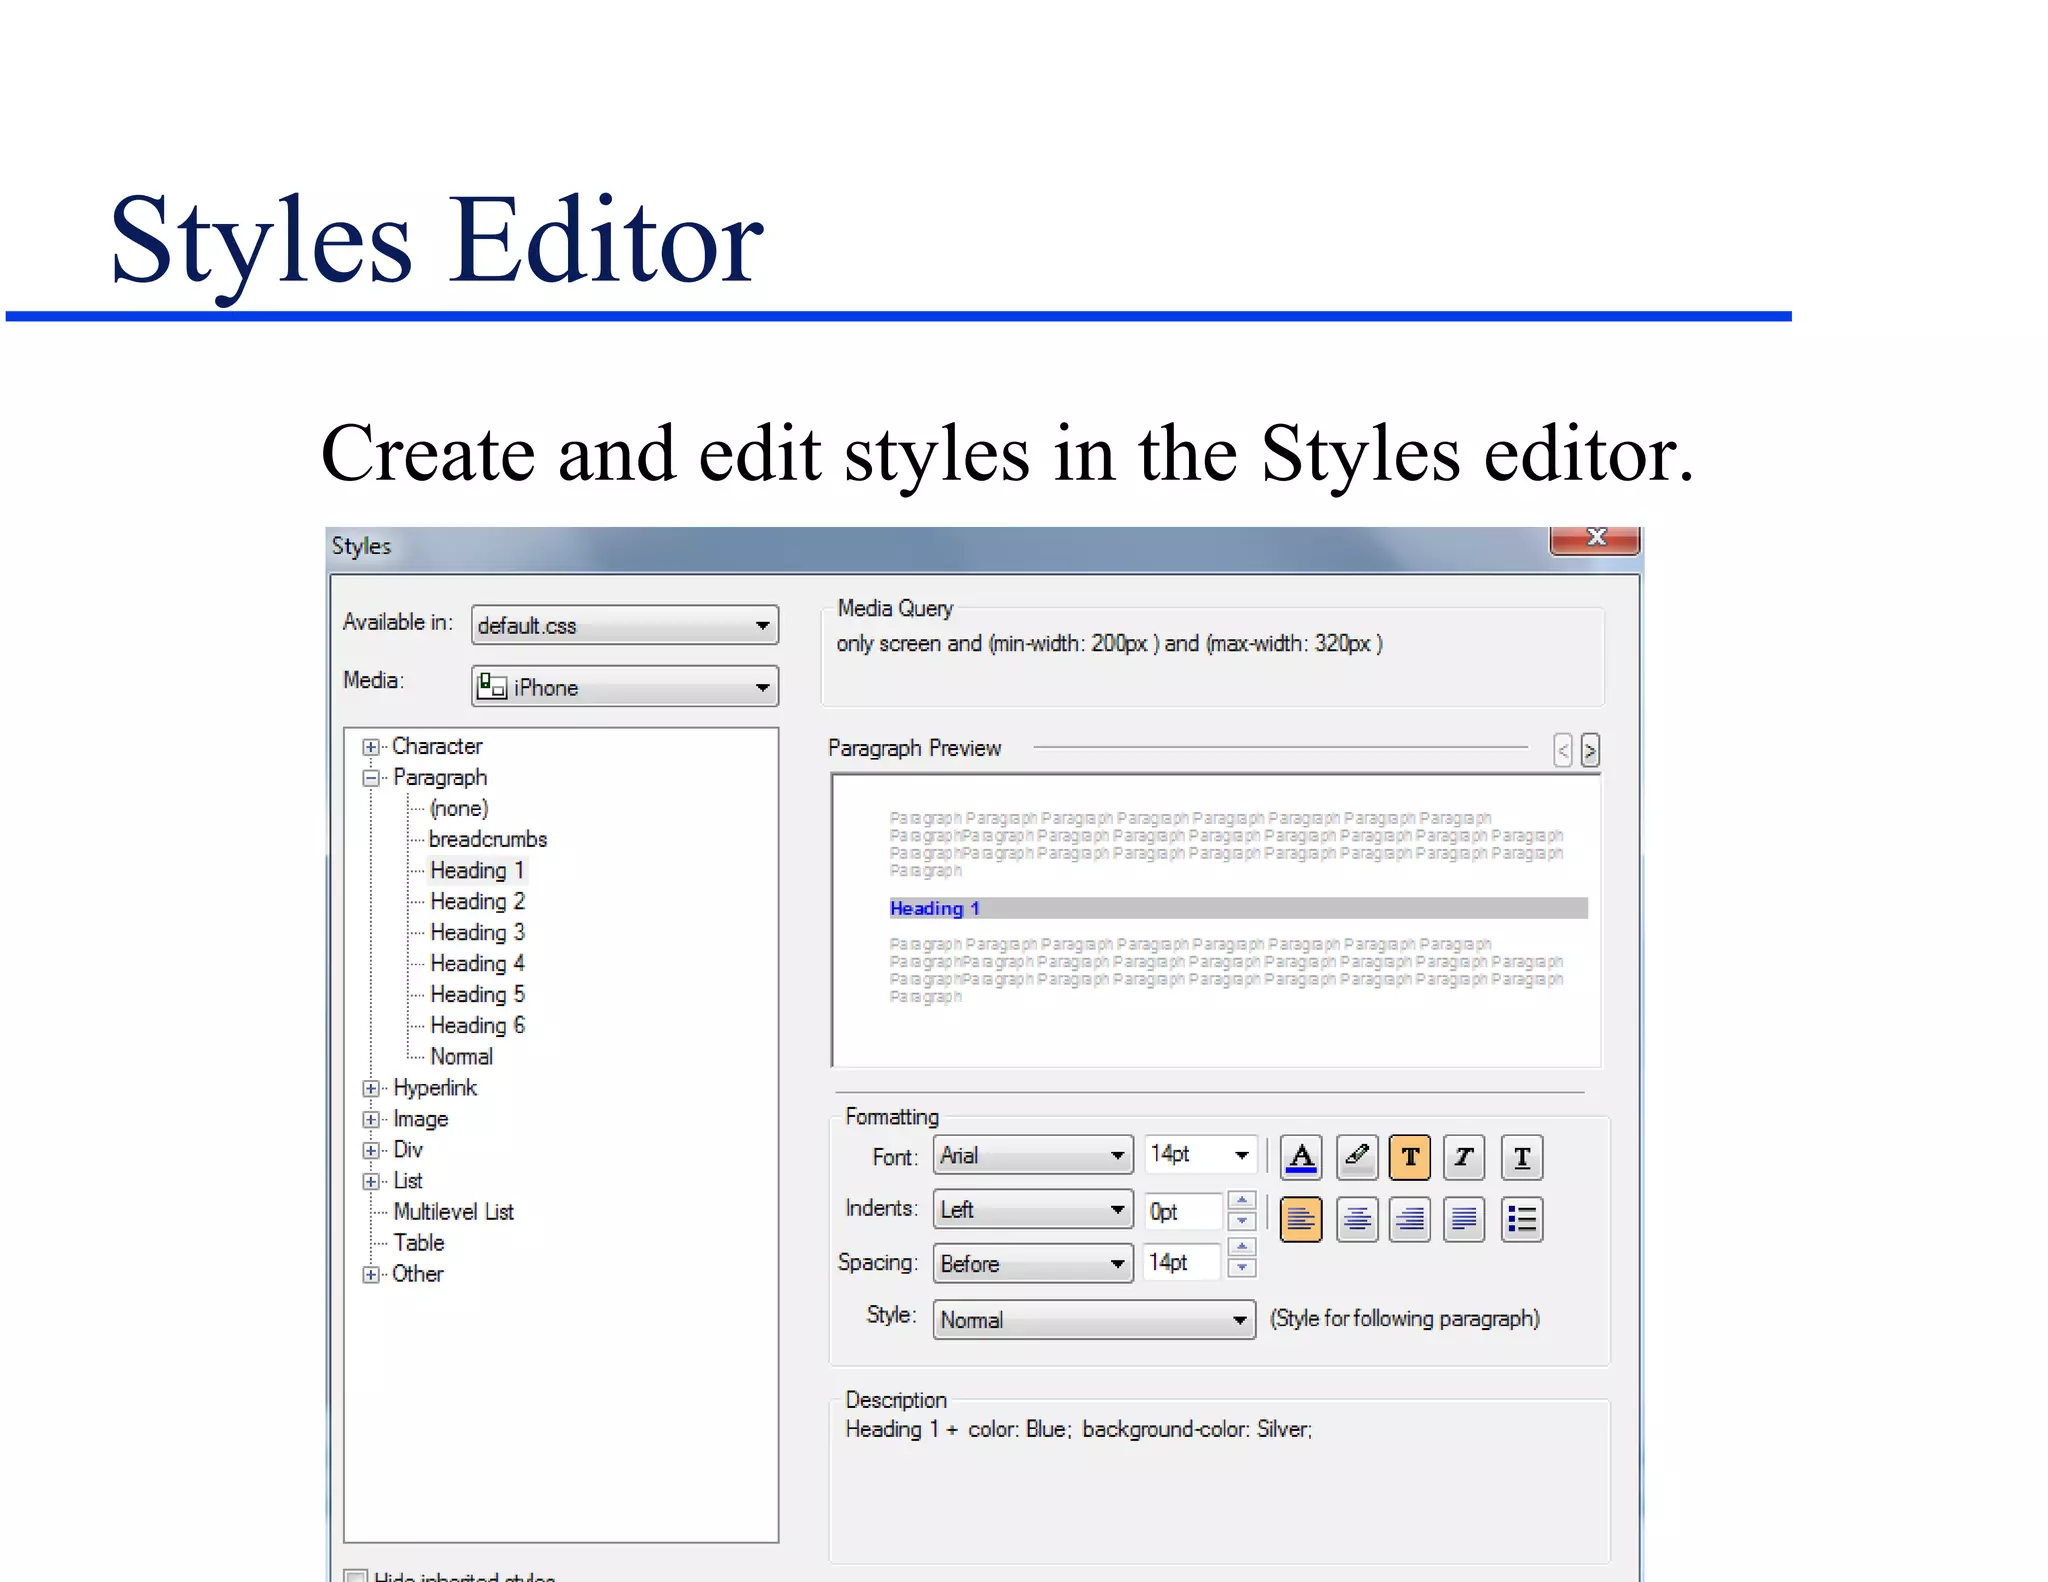Collapse the Paragraph styles node
2048x1582 pixels.
[x=371, y=778]
